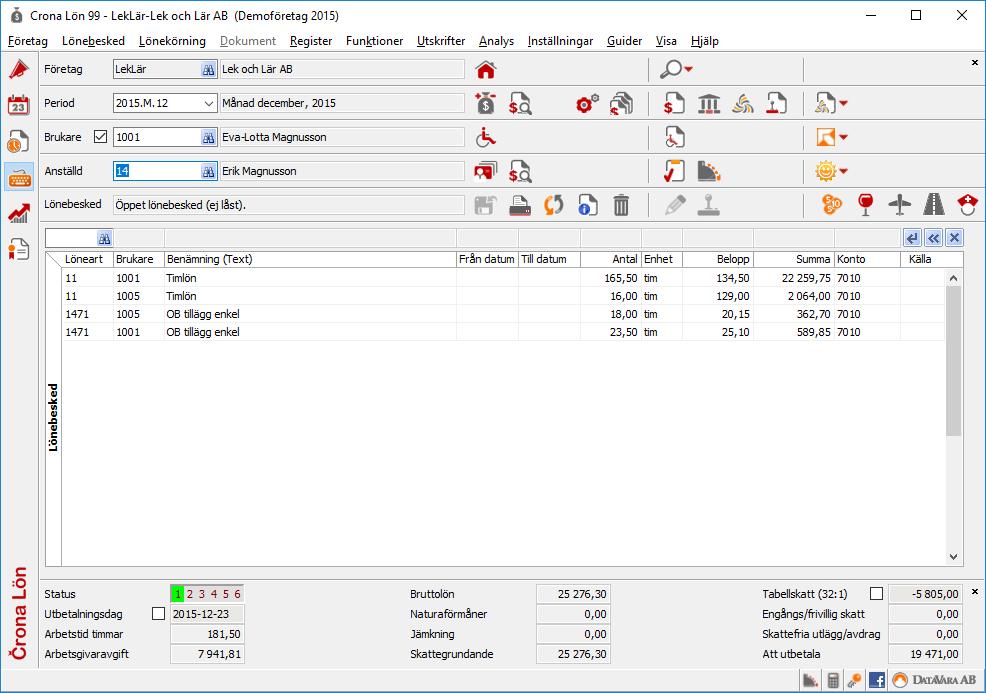Click the road icon

pos(934,205)
